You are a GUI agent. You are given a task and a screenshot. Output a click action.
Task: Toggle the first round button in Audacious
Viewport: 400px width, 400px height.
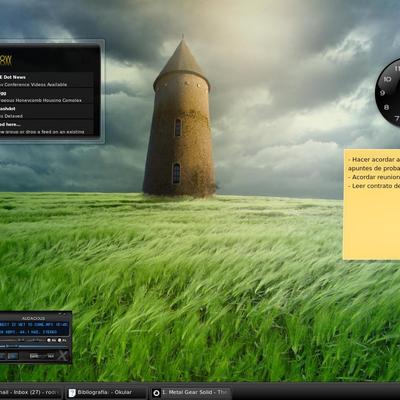tap(49, 340)
